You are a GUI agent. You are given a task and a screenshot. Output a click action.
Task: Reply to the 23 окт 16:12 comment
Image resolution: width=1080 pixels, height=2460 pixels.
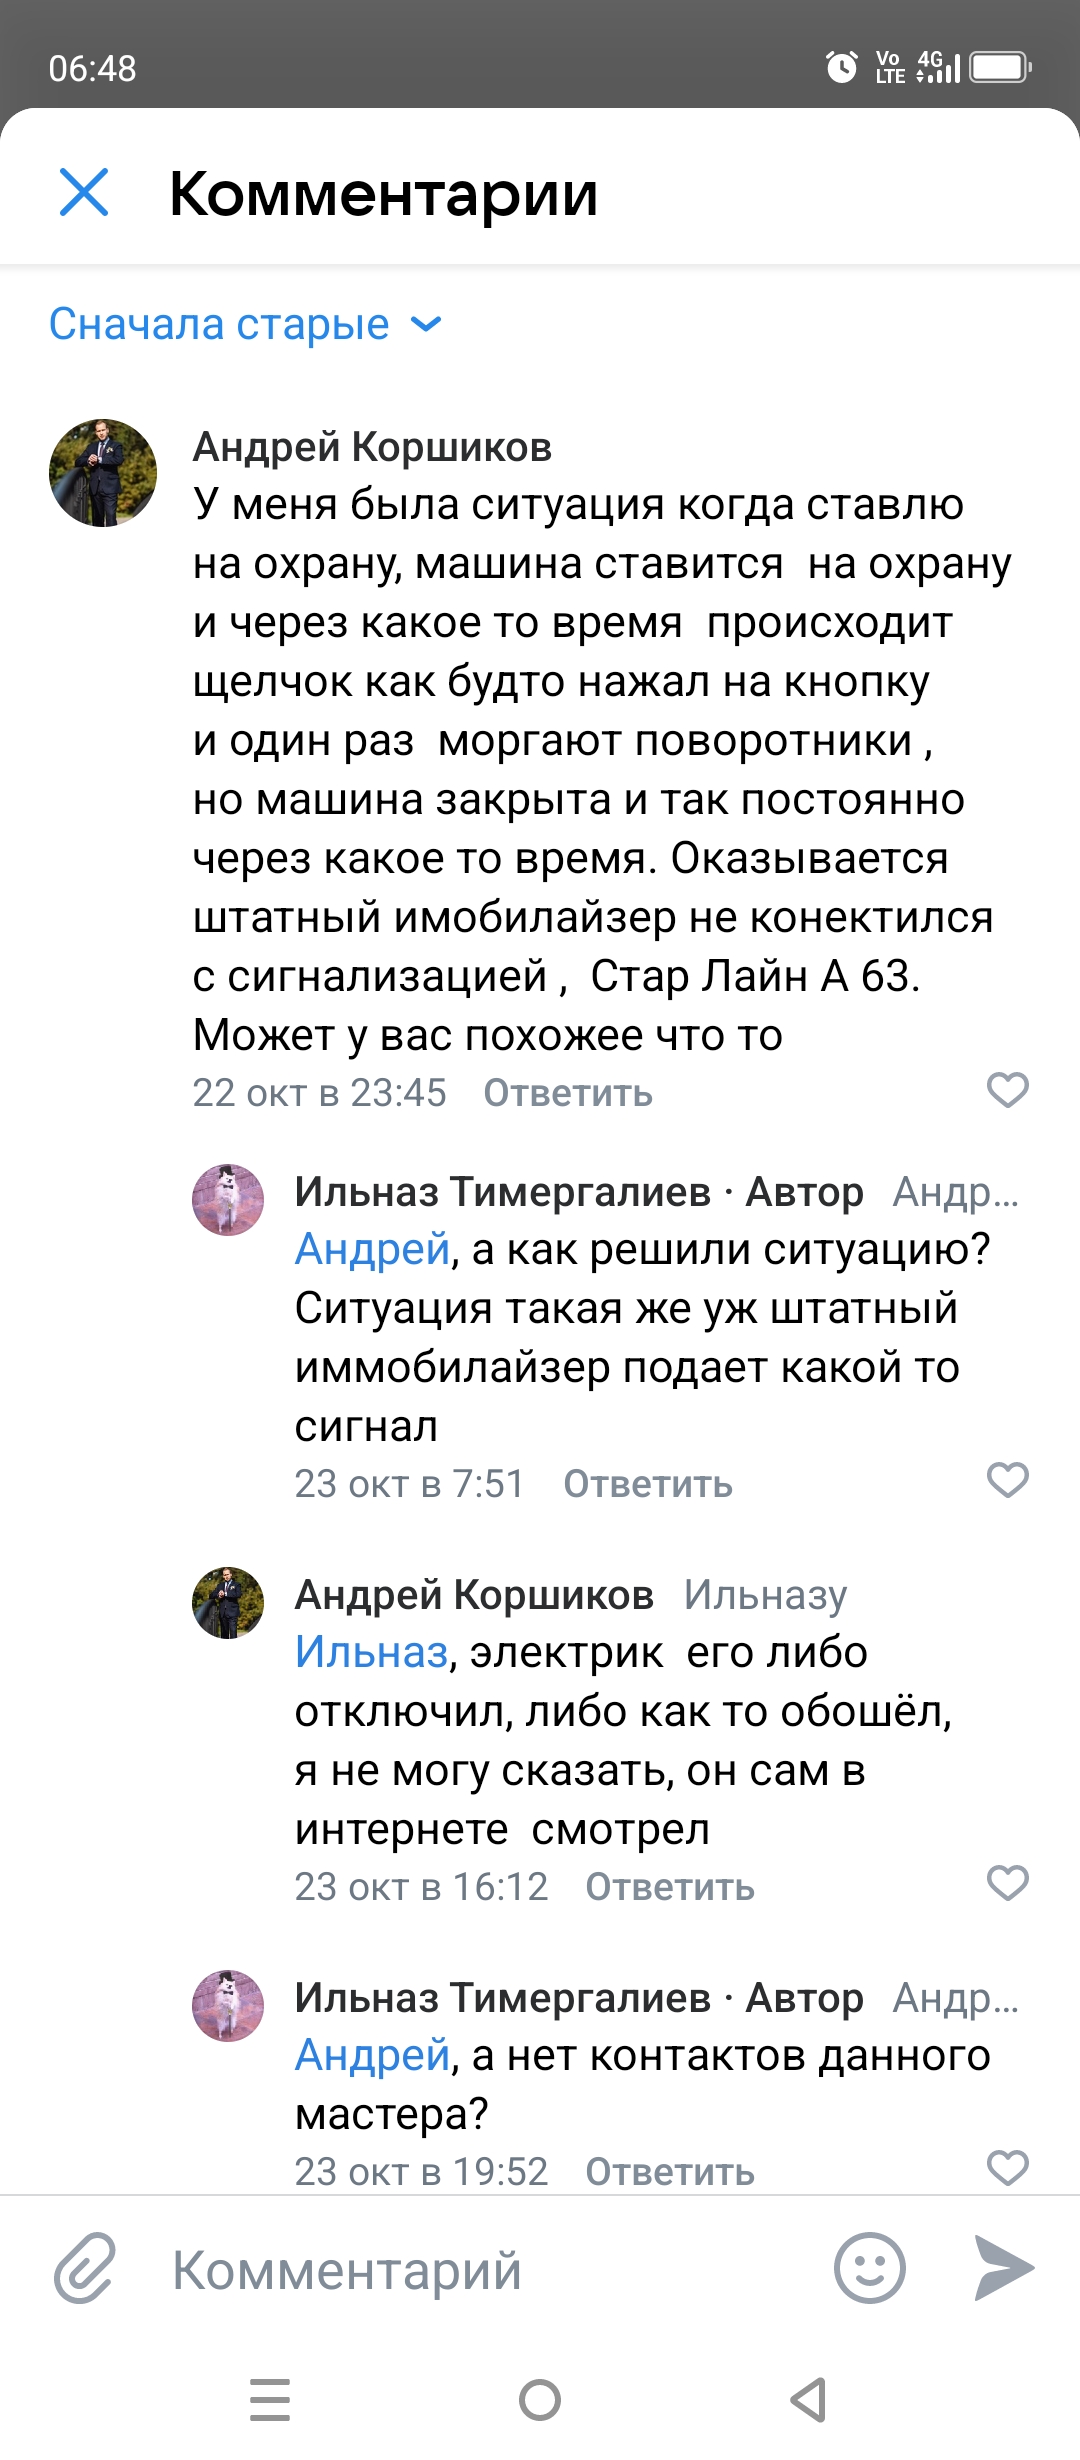[669, 1887]
